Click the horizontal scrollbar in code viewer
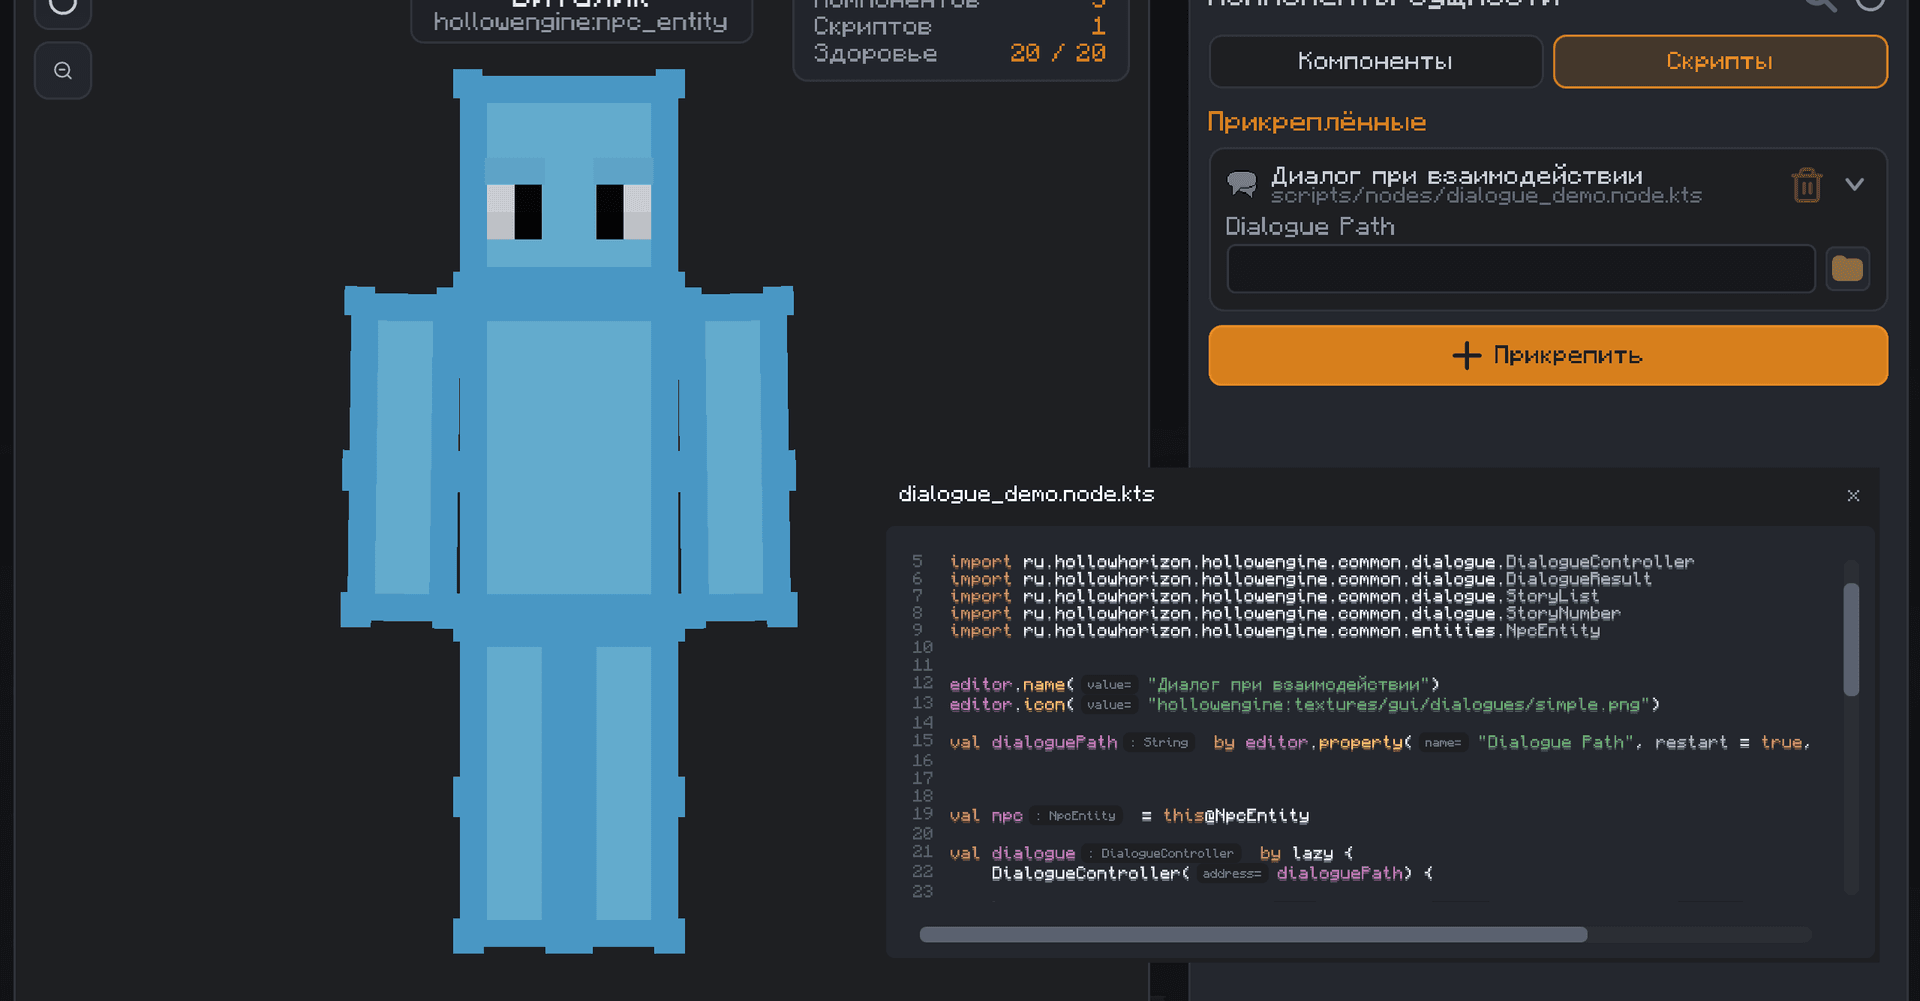 click(1252, 934)
